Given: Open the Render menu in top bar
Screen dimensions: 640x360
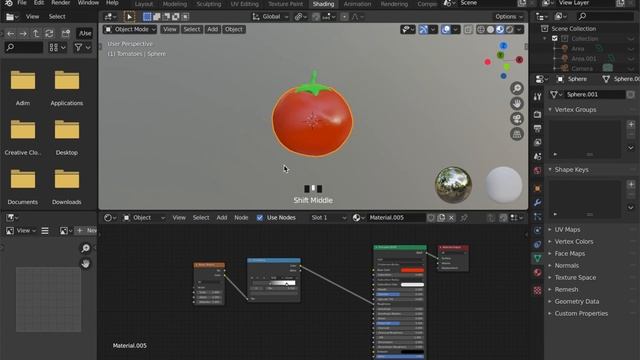Looking at the screenshot, I should [x=61, y=3].
